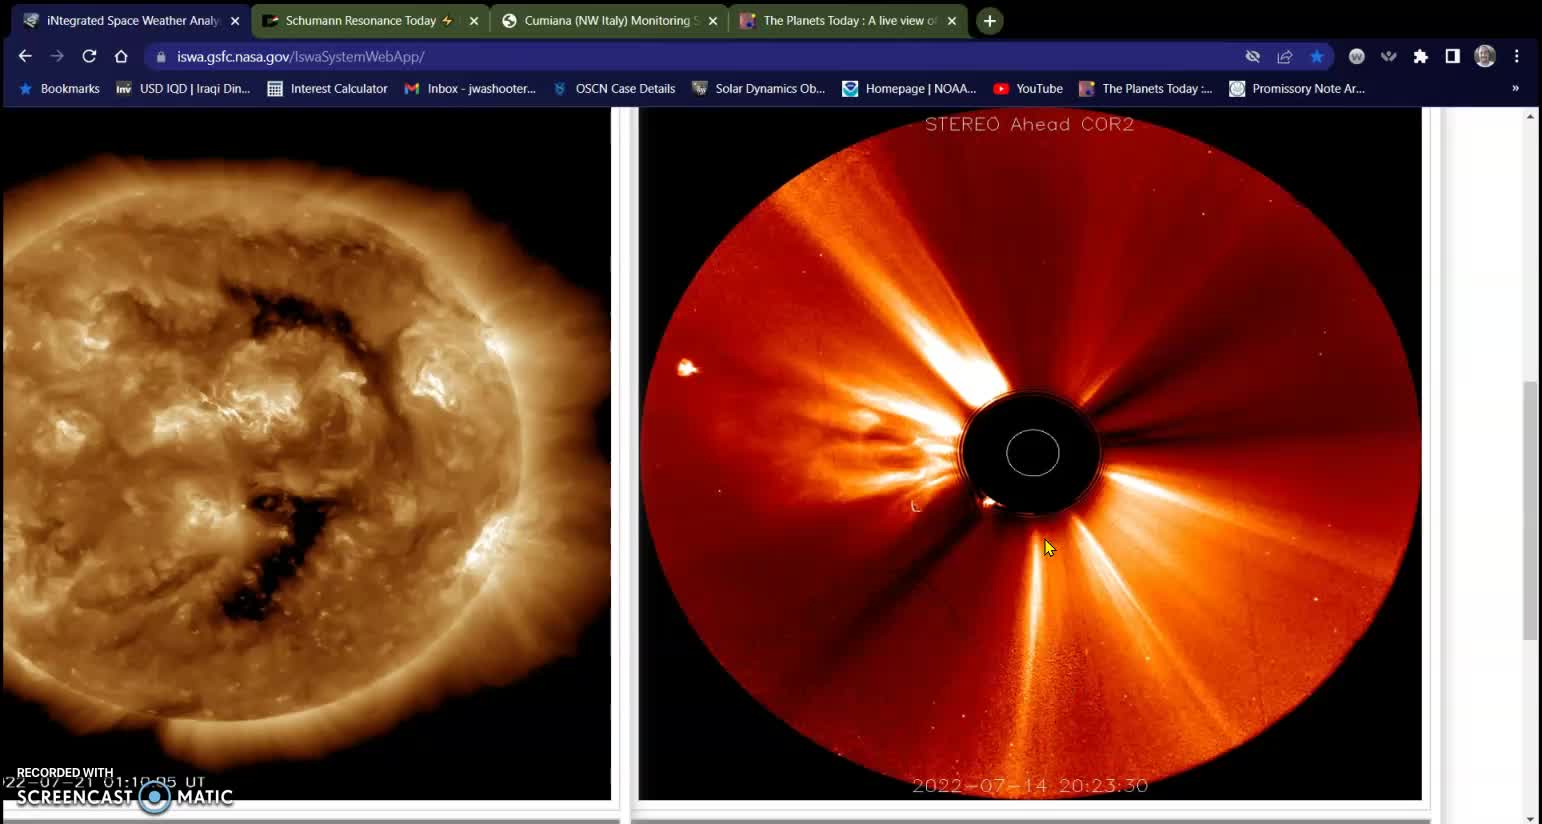This screenshot has height=824, width=1542.
Task: Click the page's vertical scrollbar thumb
Action: tap(1530, 510)
